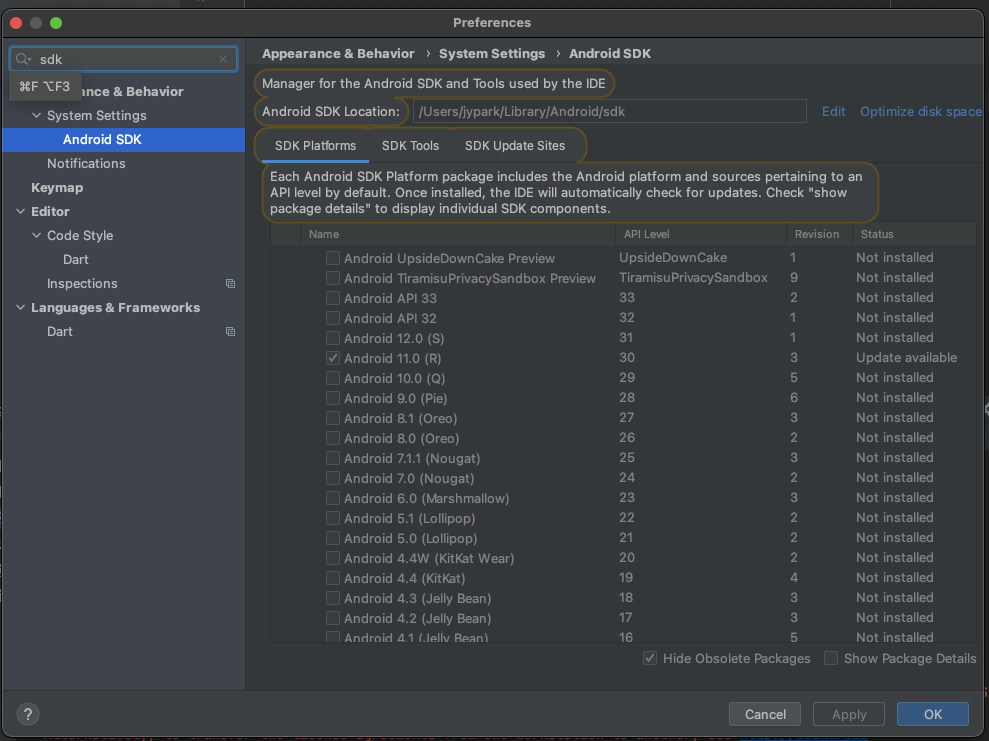This screenshot has width=989, height=741.
Task: Toggle Hide Obsolete Packages checkbox
Action: 650,658
